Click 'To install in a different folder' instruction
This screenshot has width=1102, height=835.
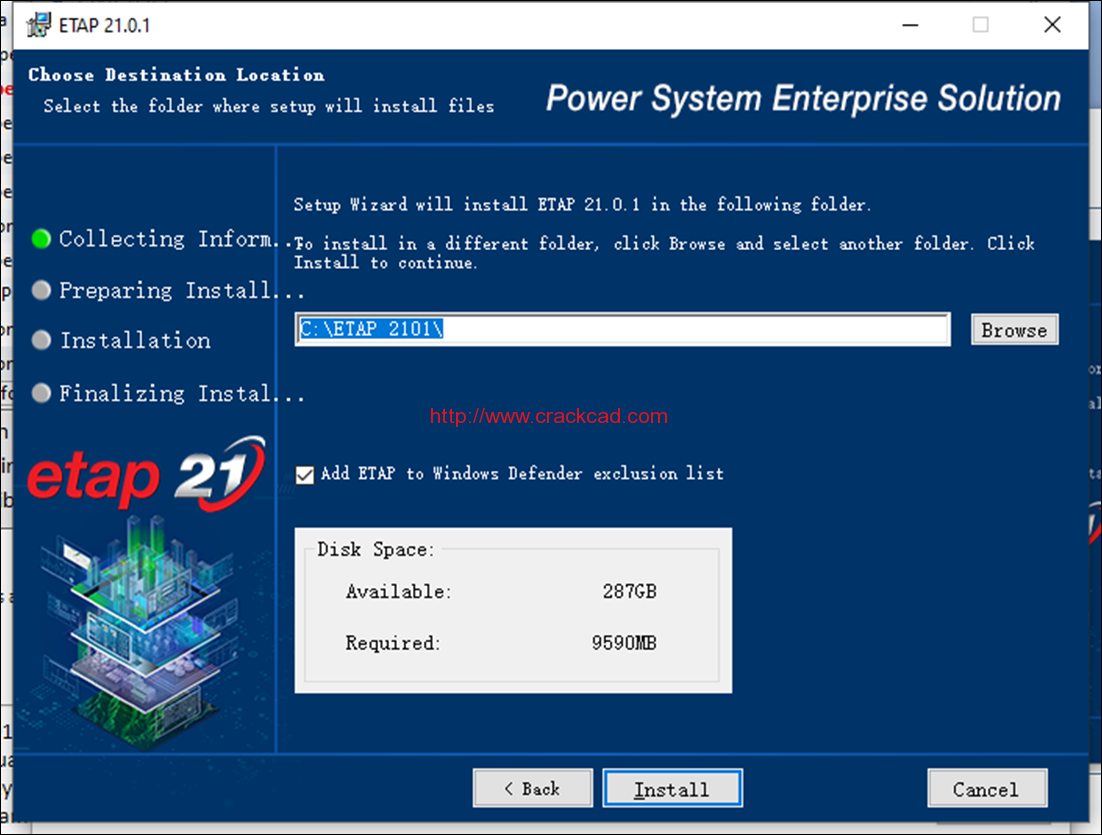tap(664, 252)
